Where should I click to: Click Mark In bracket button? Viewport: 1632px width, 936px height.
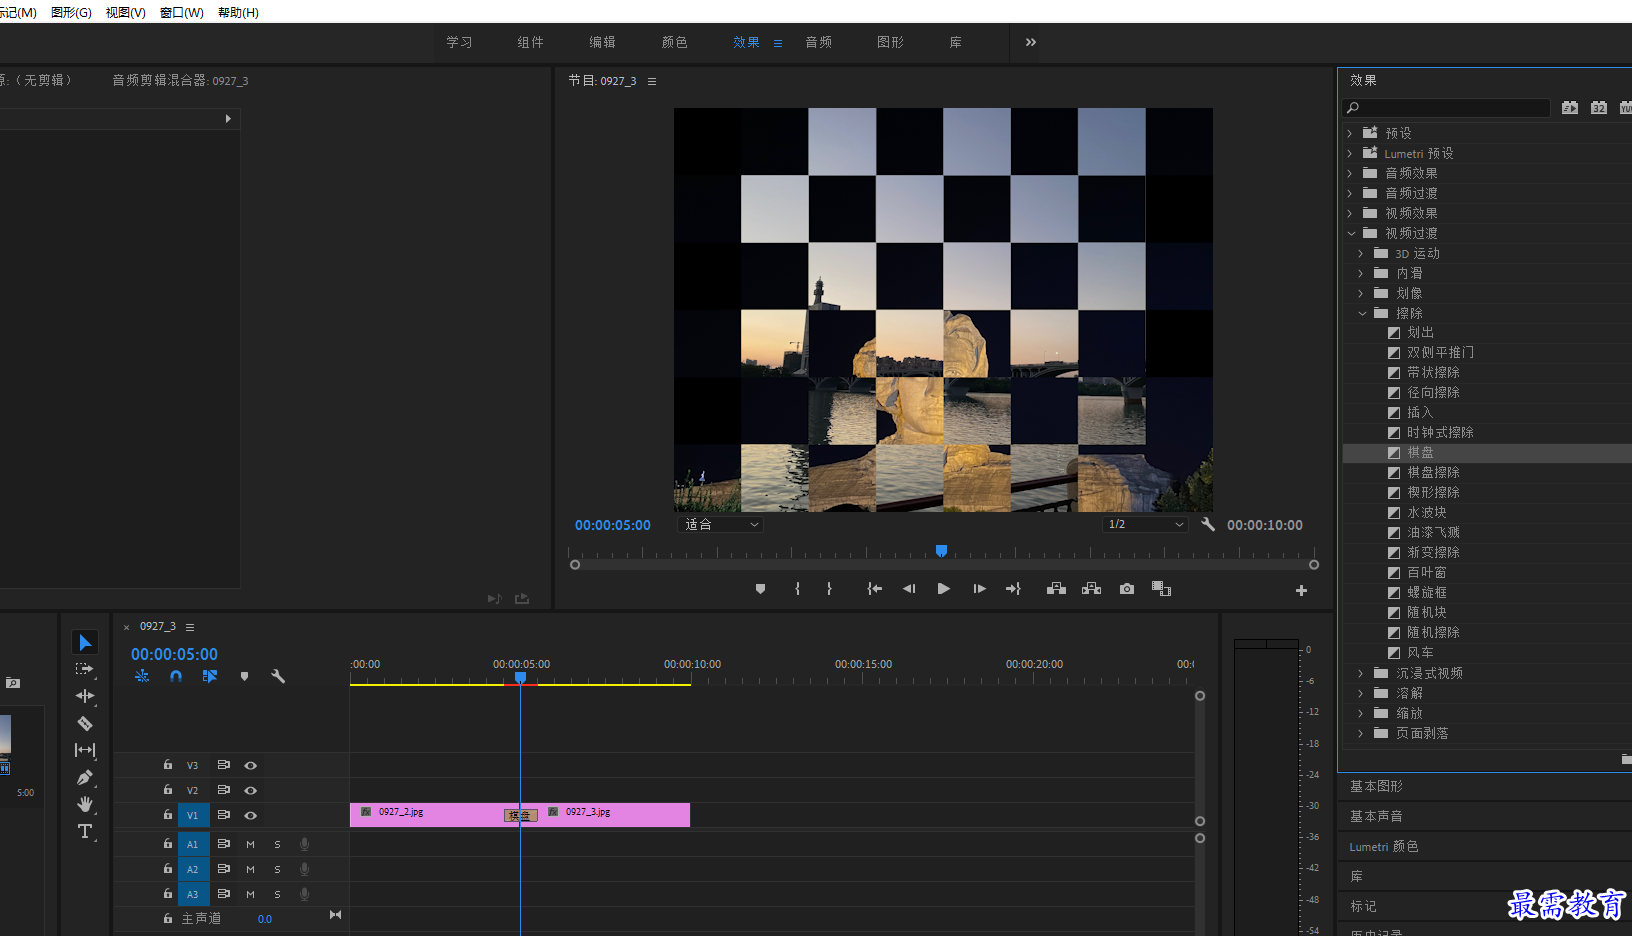coord(797,589)
